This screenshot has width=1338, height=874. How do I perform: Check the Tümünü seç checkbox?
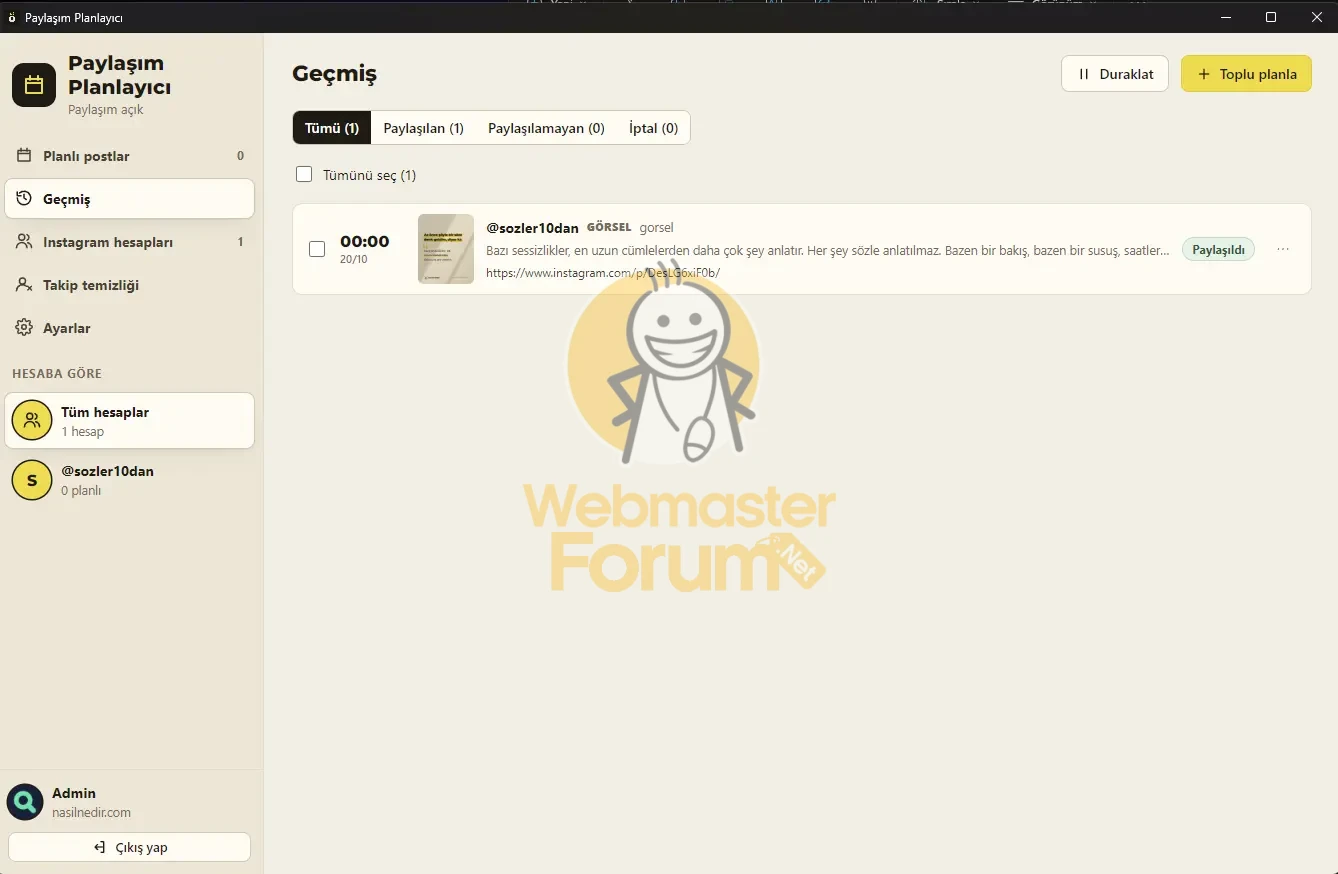(304, 175)
